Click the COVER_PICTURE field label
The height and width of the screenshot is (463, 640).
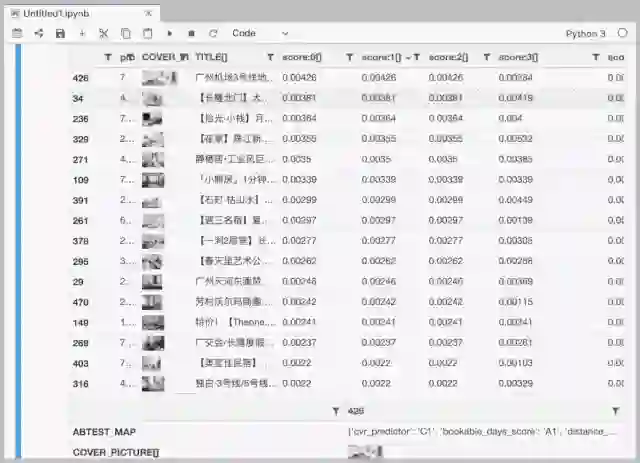point(116,452)
